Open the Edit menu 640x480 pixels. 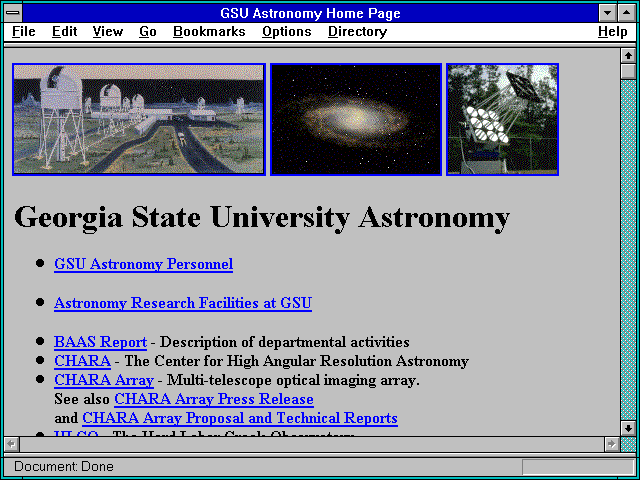(64, 31)
